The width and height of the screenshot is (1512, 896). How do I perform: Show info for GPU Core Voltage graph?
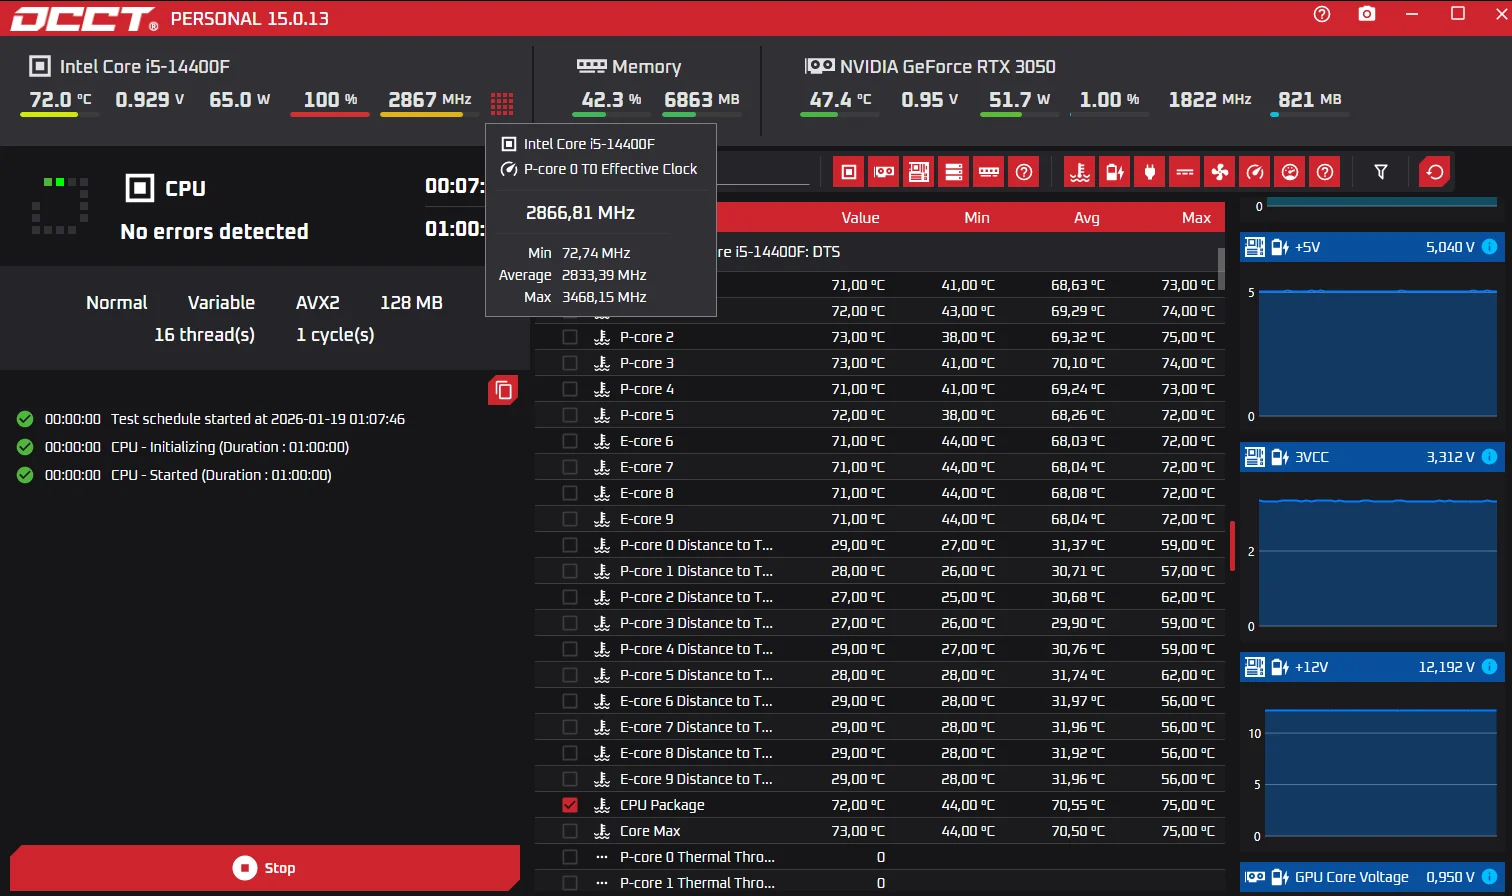pos(1489,877)
